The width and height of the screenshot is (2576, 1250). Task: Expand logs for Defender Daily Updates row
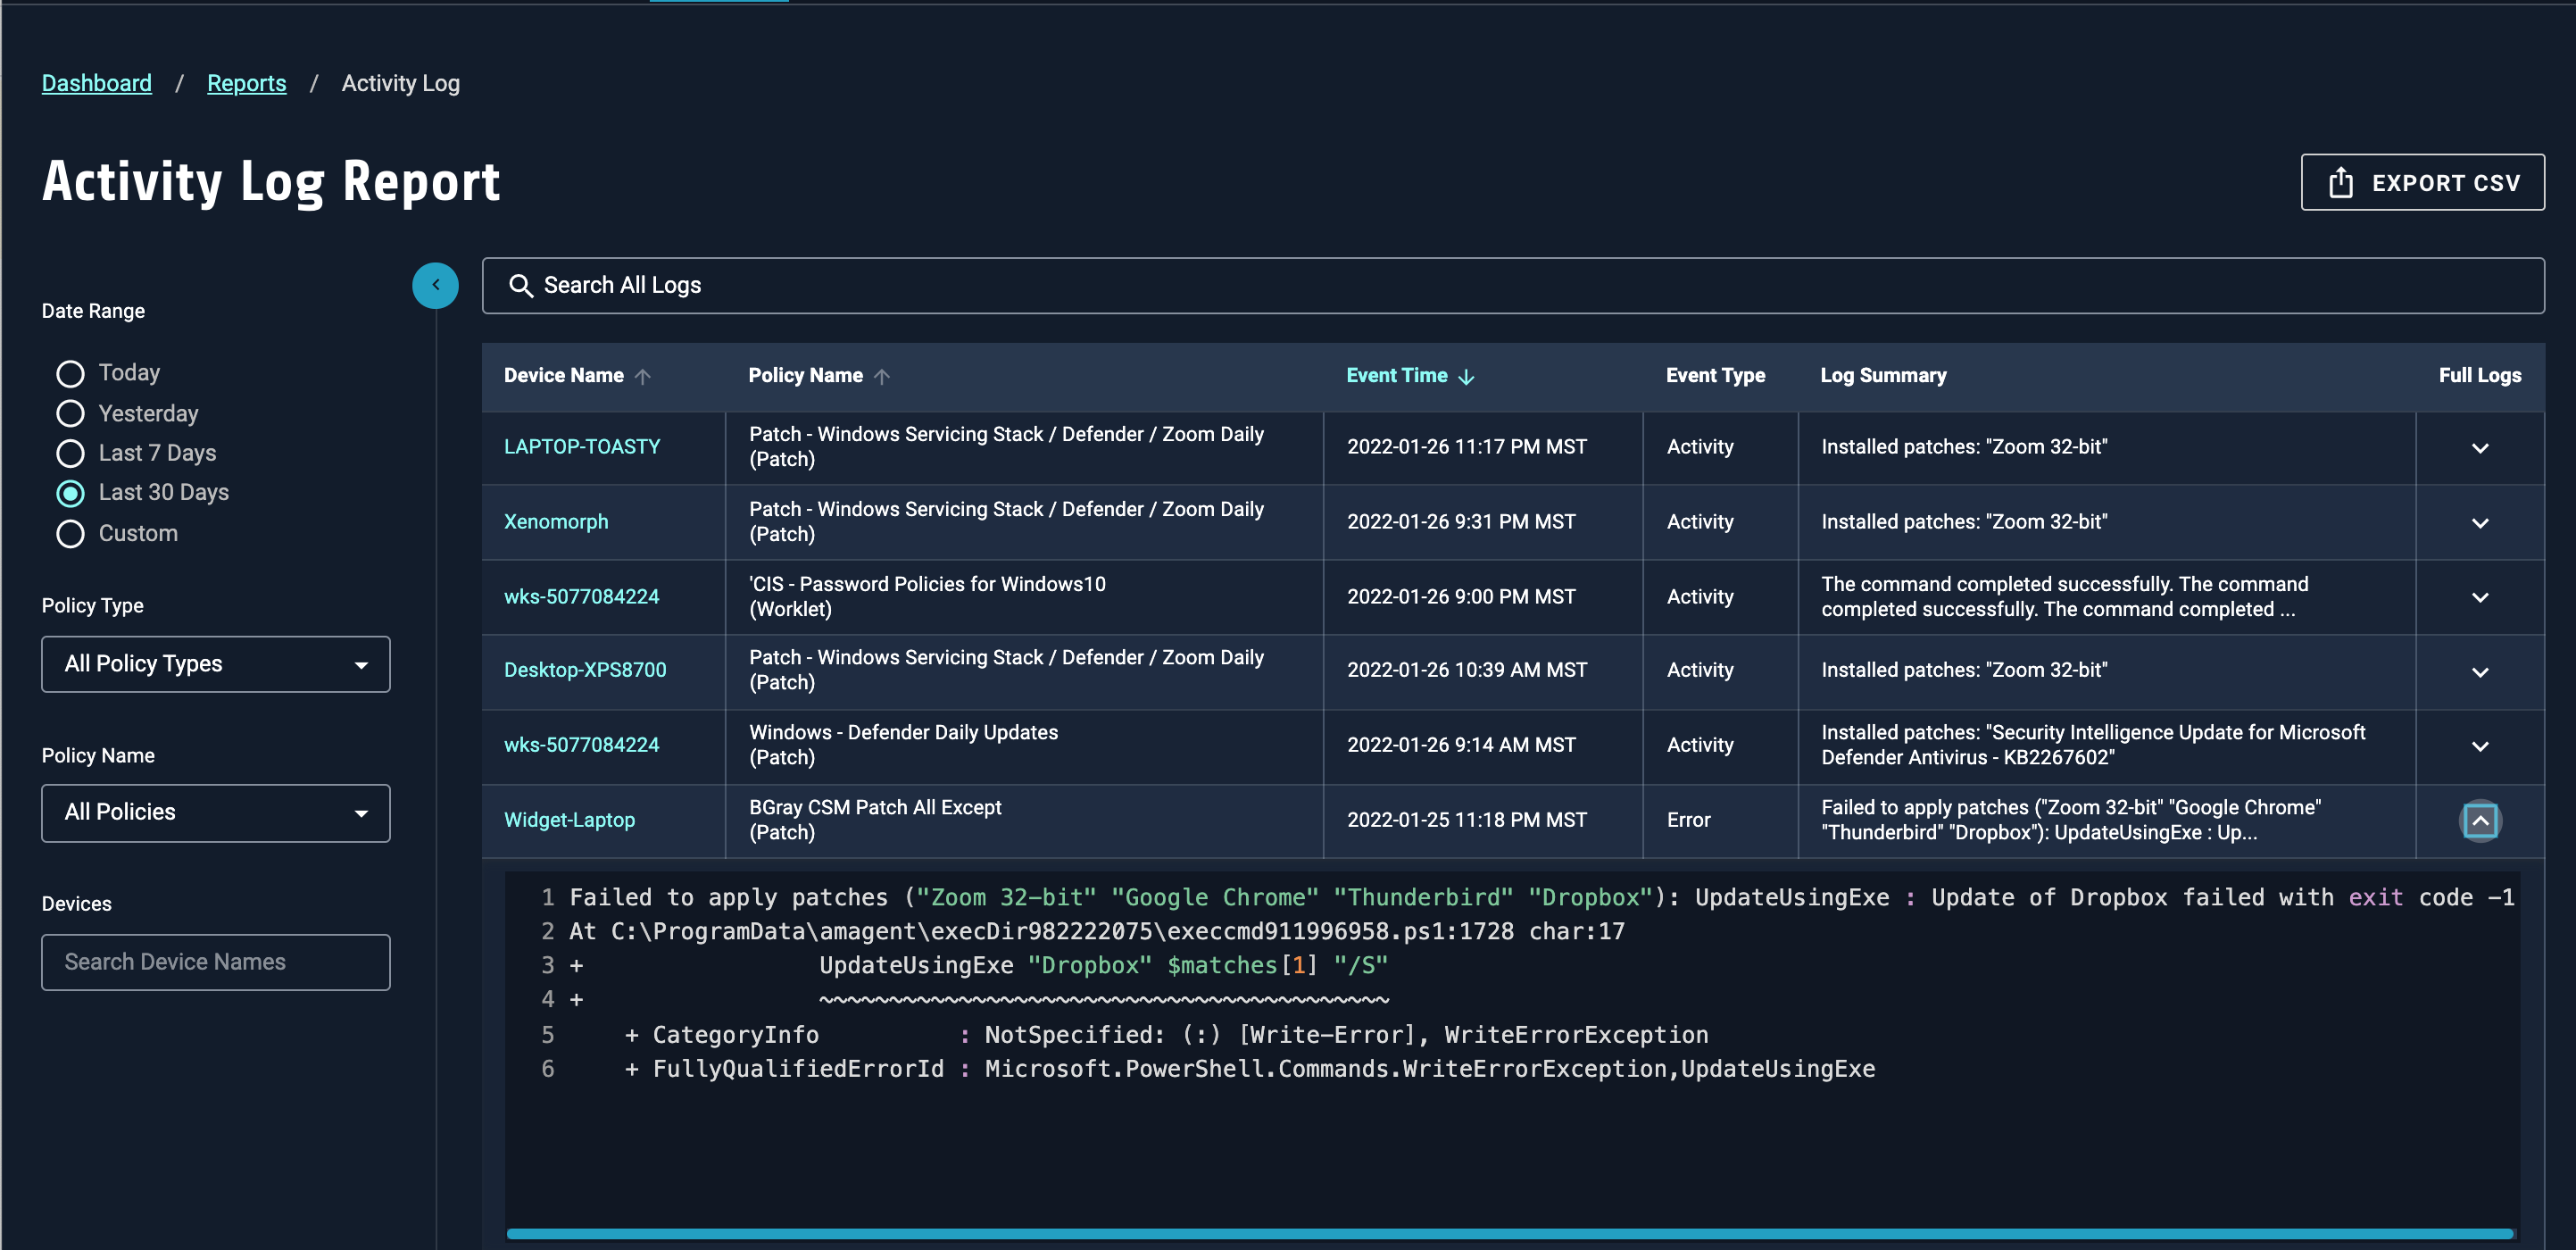(2480, 746)
